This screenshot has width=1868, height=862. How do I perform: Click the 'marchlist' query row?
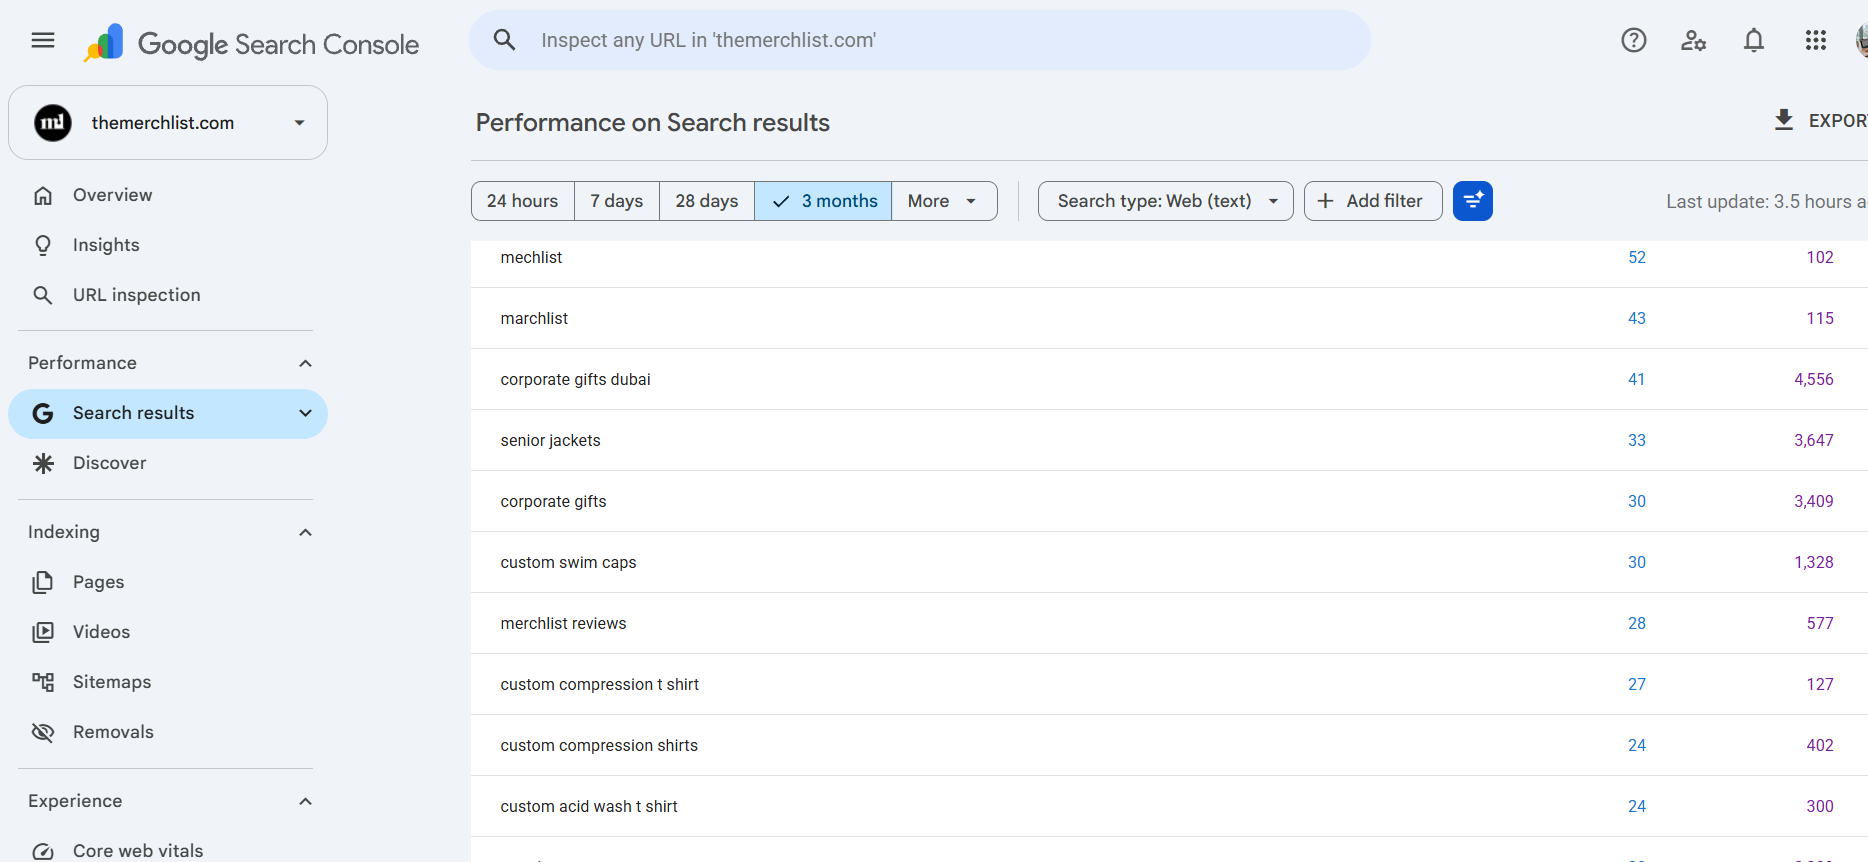click(x=1169, y=318)
